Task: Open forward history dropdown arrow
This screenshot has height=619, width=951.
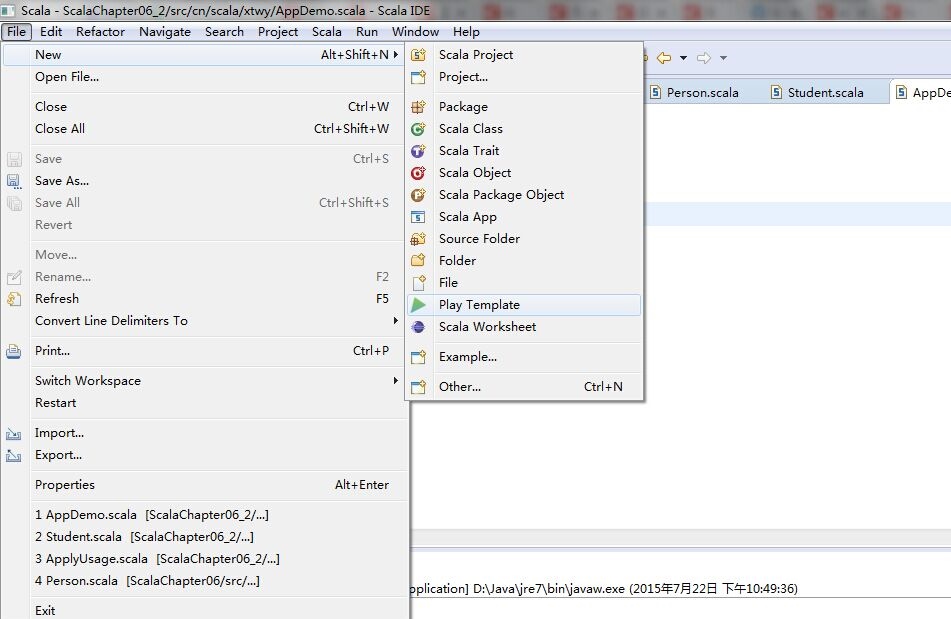Action: tap(723, 58)
